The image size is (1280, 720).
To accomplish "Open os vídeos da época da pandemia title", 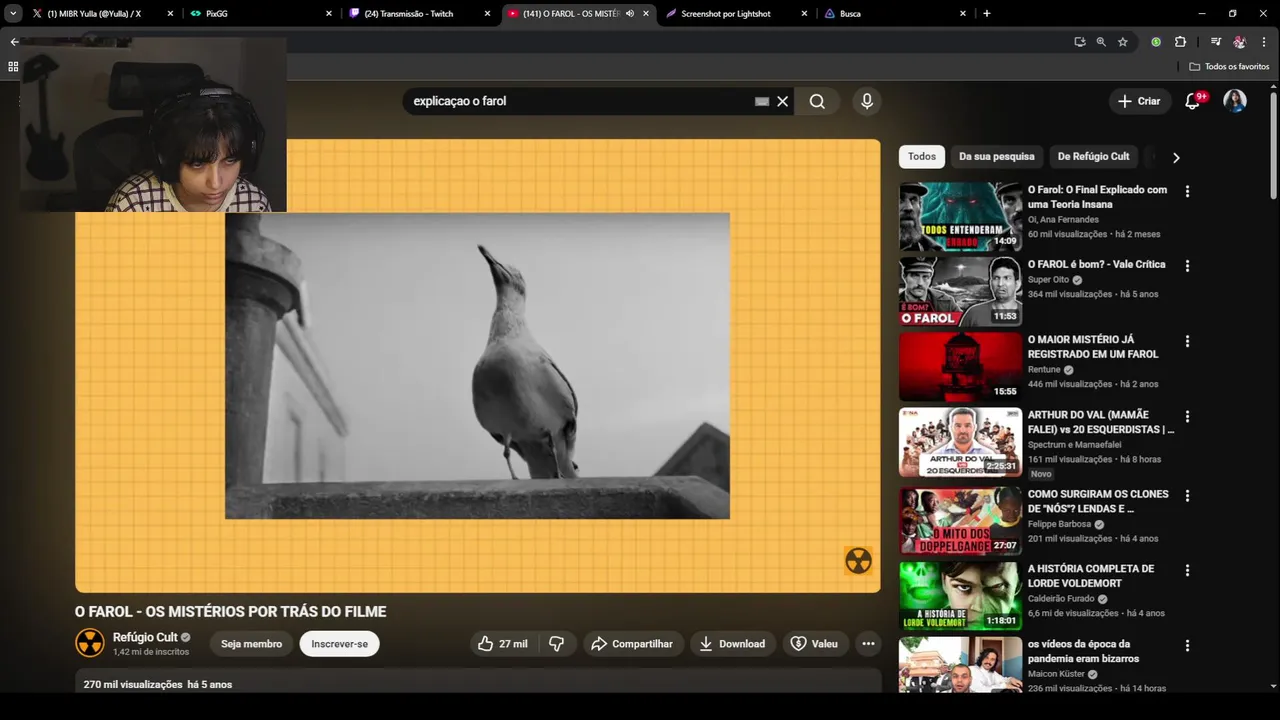I will click(x=1083, y=651).
